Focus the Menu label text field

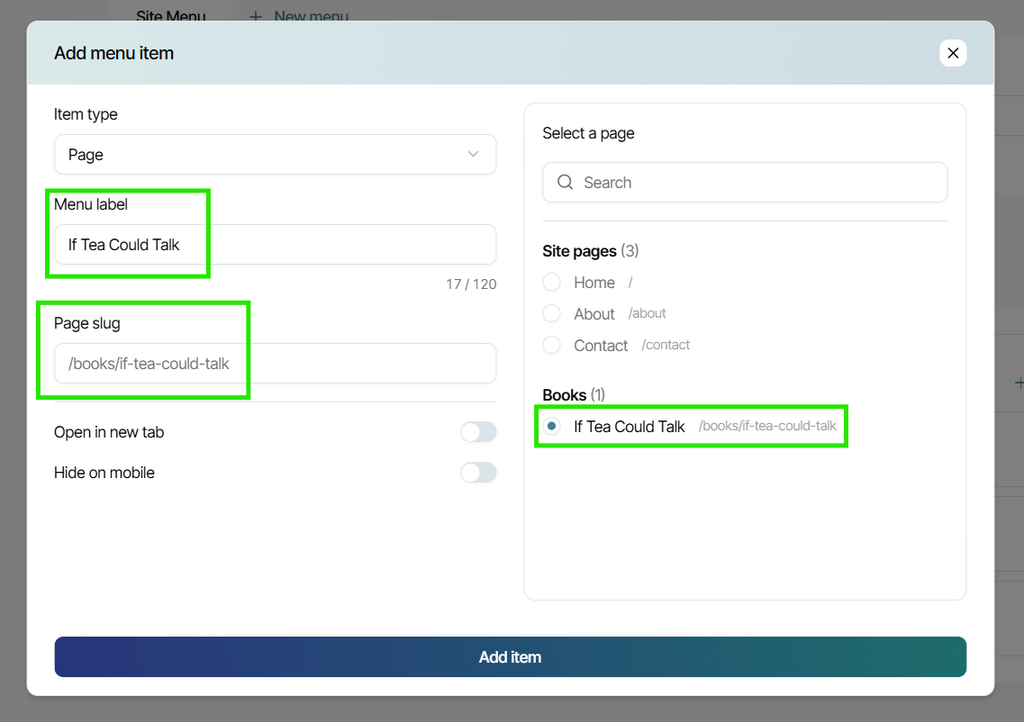coord(275,244)
